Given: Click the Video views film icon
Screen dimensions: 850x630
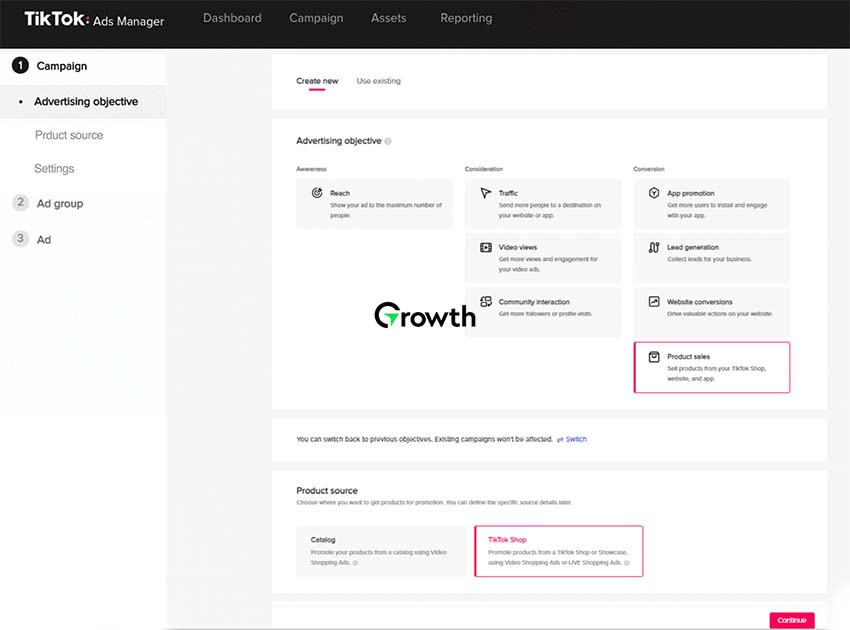Looking at the screenshot, I should [486, 248].
